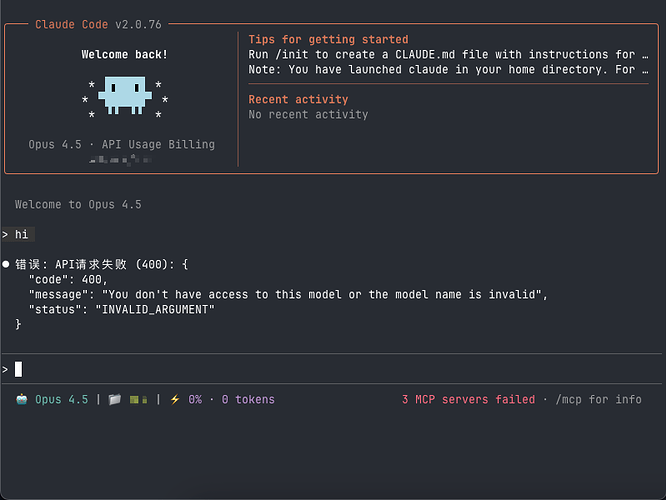Click the 'Note: You have launched' line
Screen dimensions: 666x500
tap(448, 70)
